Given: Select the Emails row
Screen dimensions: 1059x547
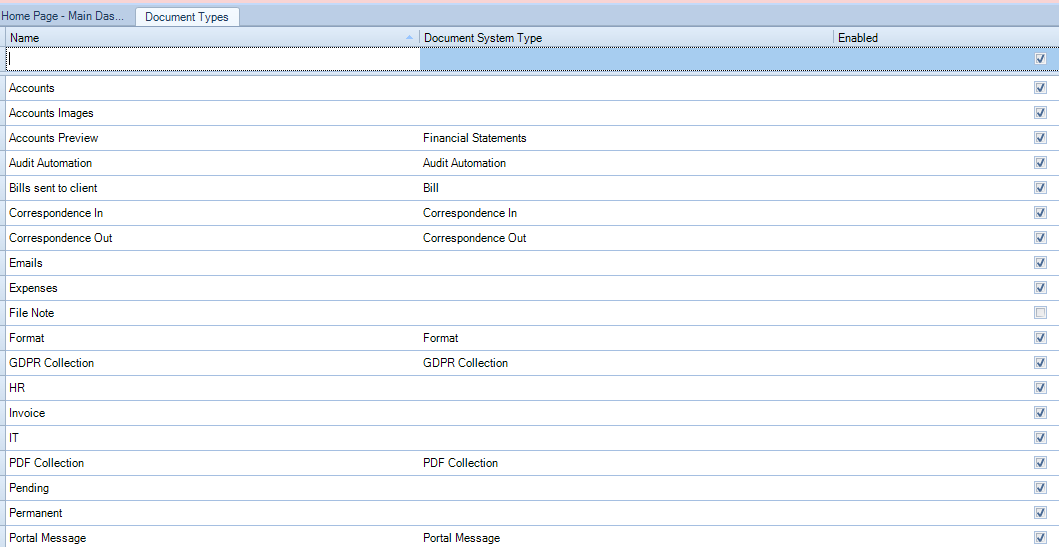Looking at the screenshot, I should (532, 263).
